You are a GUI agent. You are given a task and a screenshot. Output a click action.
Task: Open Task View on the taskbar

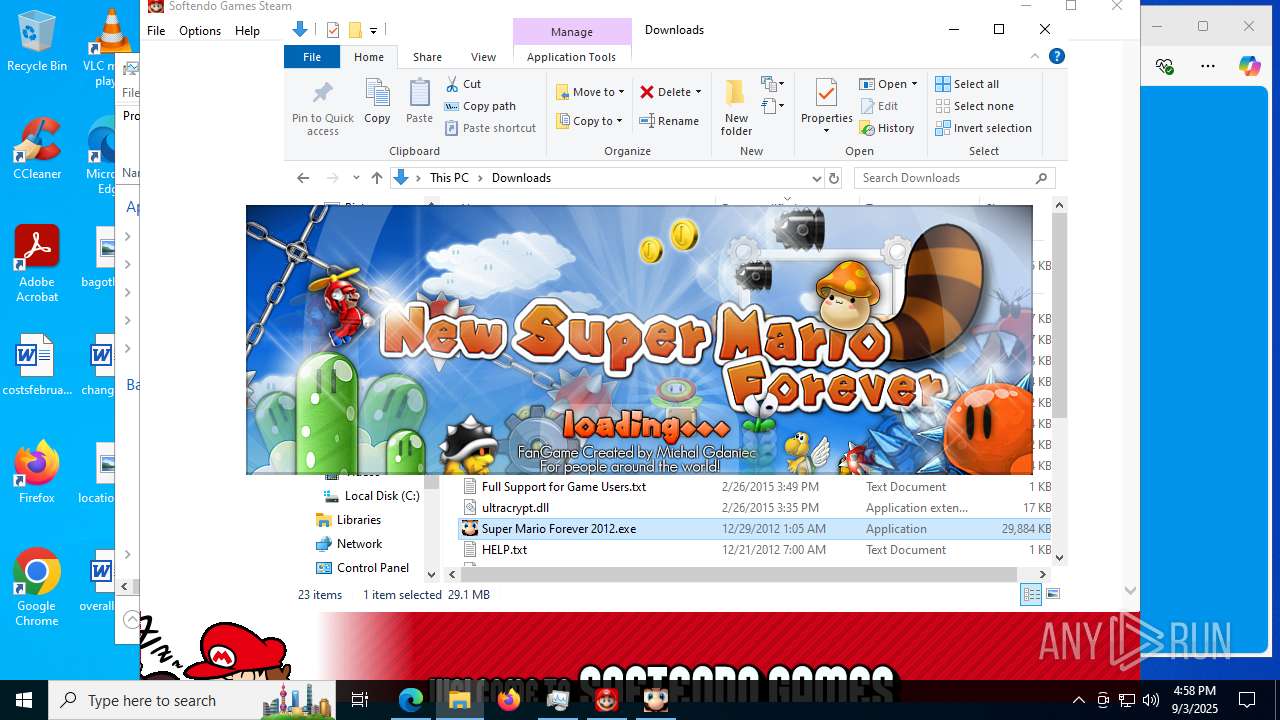click(x=360, y=700)
